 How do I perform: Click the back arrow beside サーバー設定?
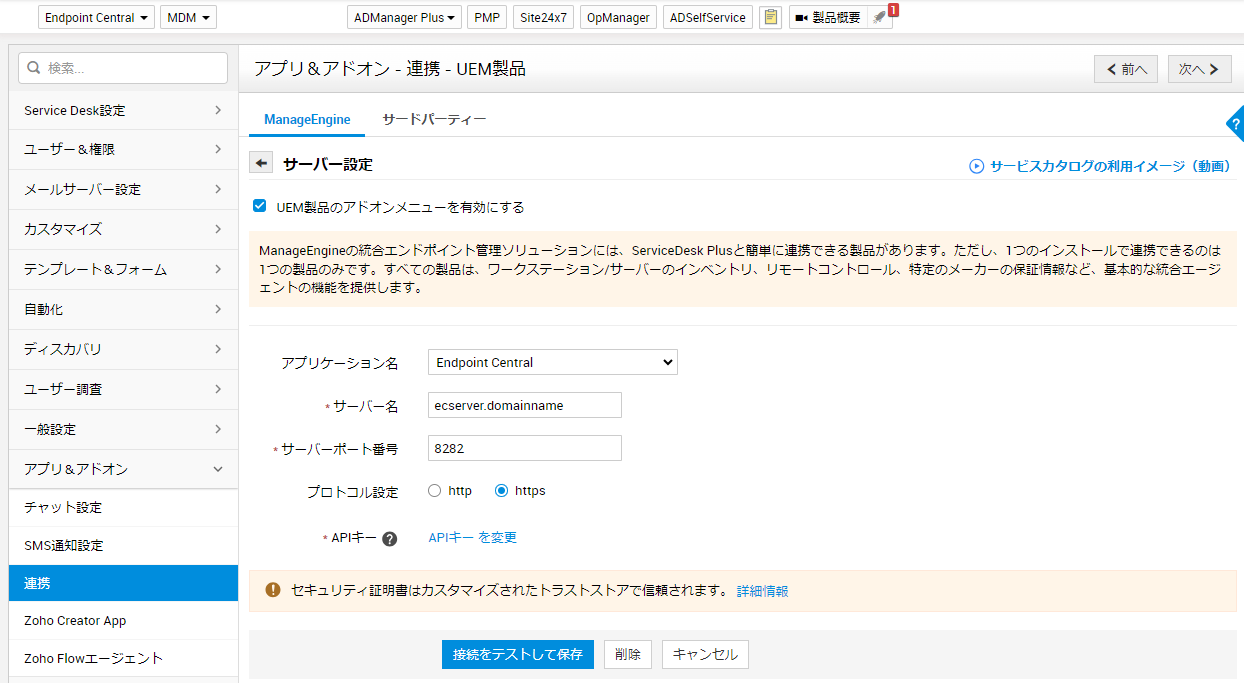pyautogui.click(x=261, y=163)
